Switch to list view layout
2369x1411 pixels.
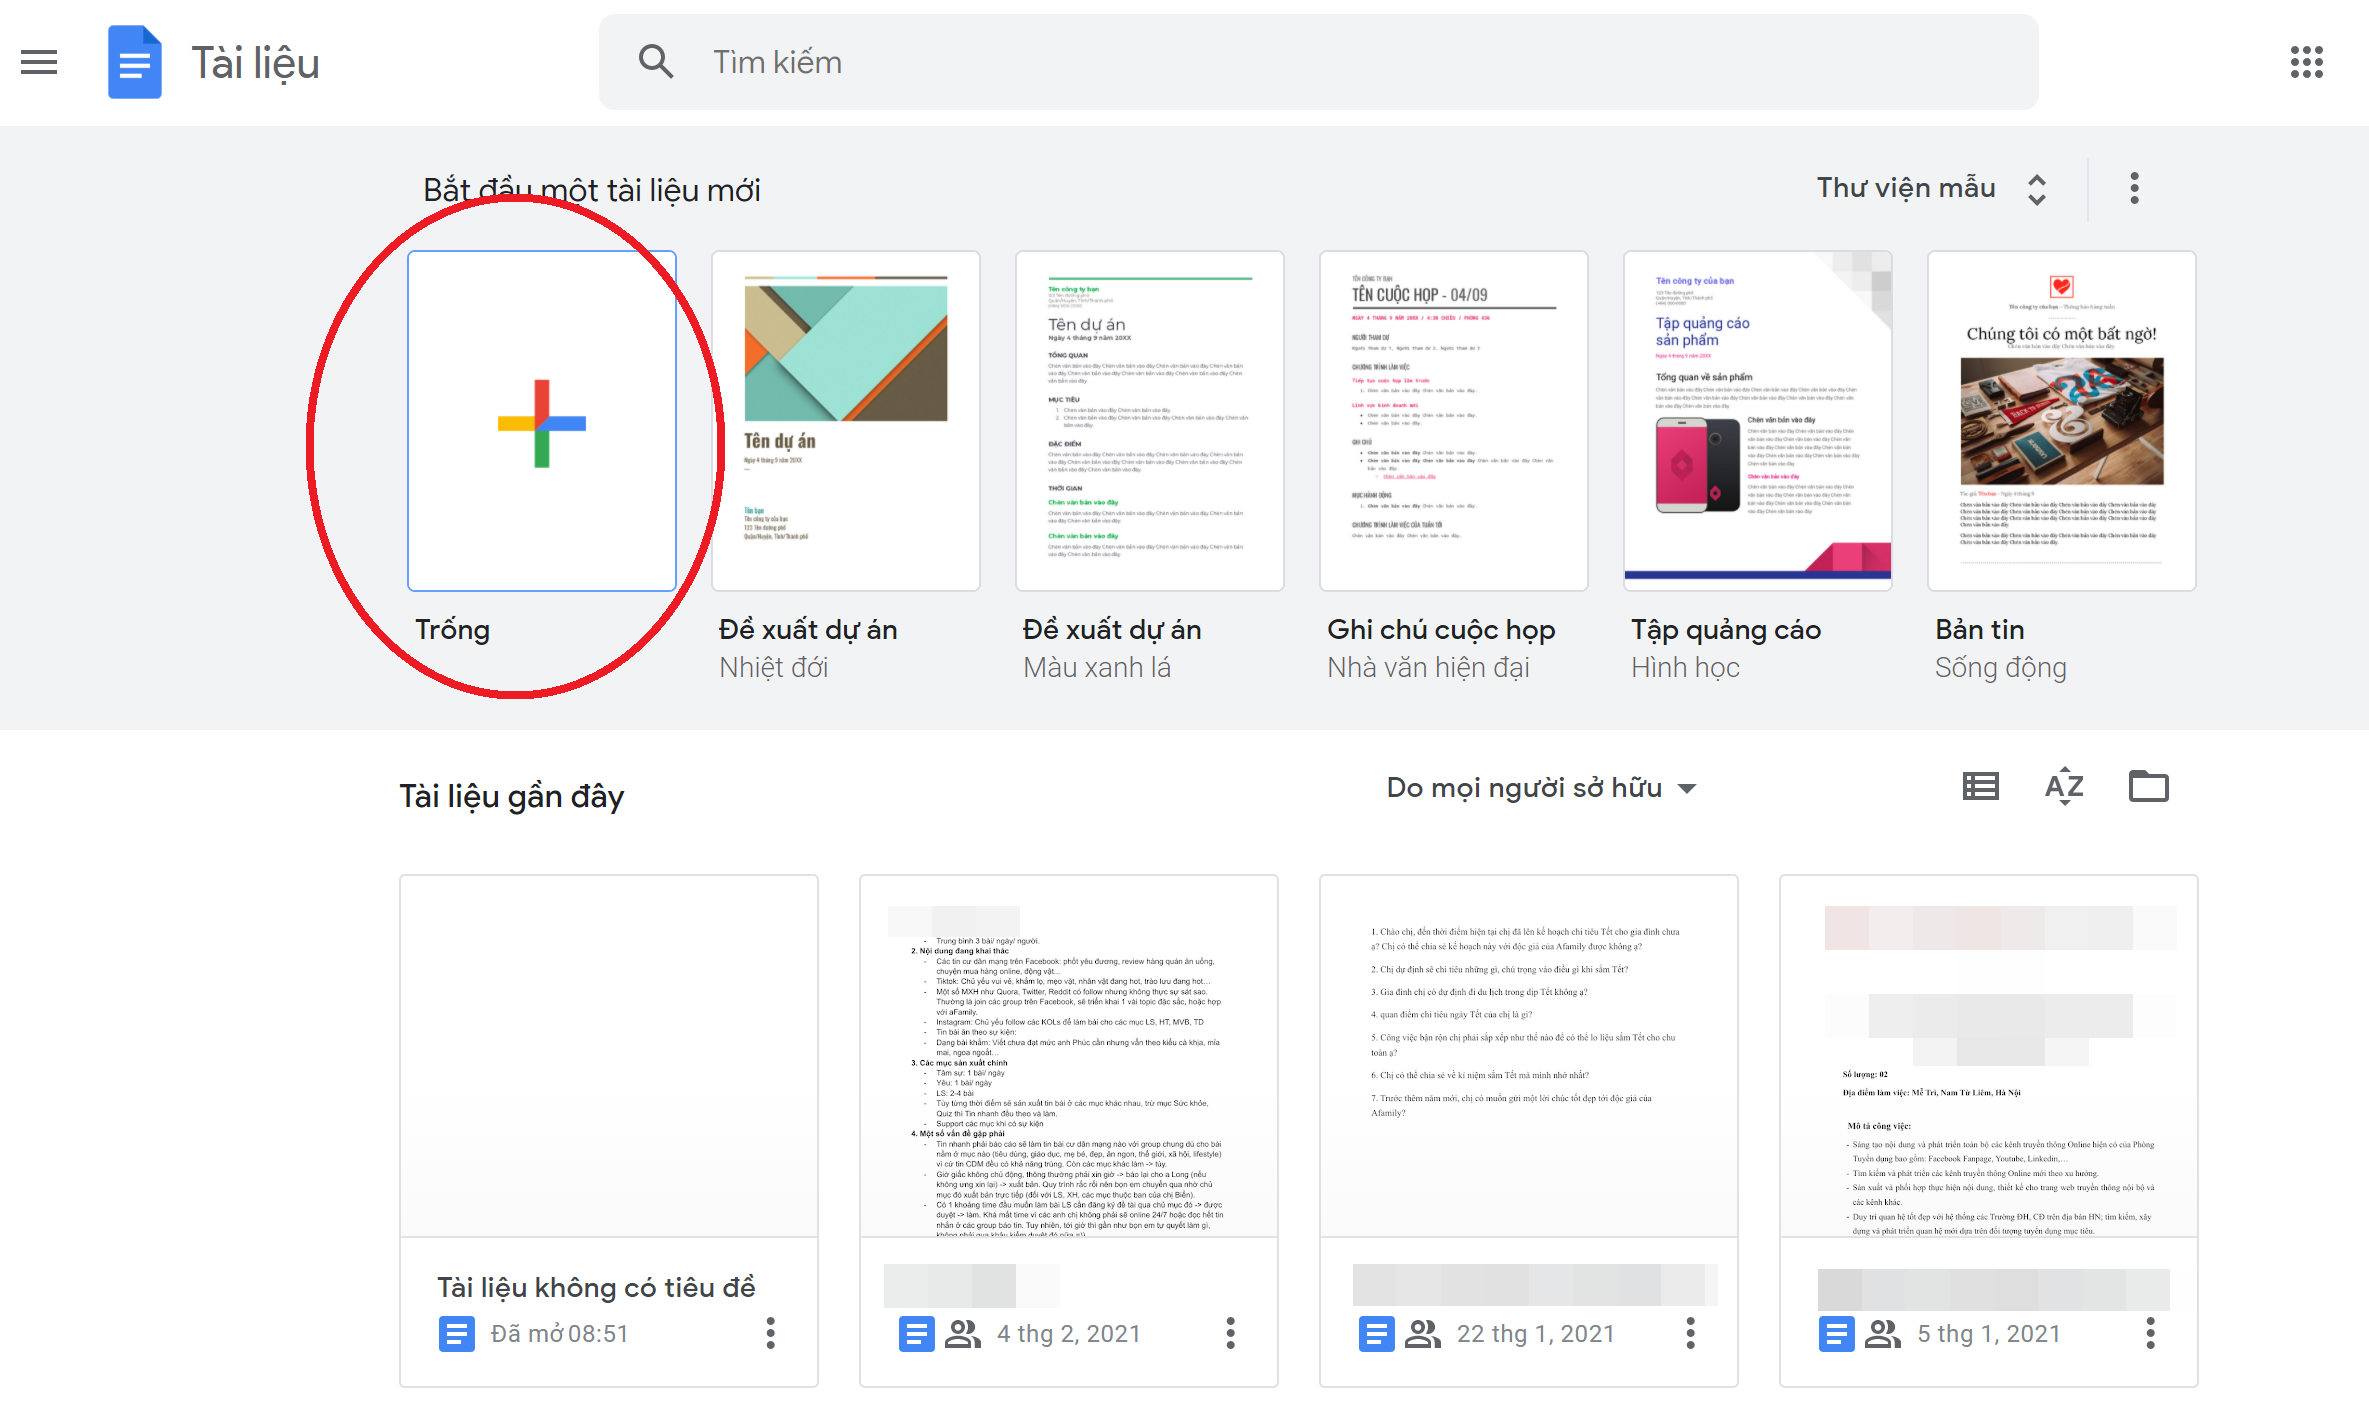tap(1980, 787)
